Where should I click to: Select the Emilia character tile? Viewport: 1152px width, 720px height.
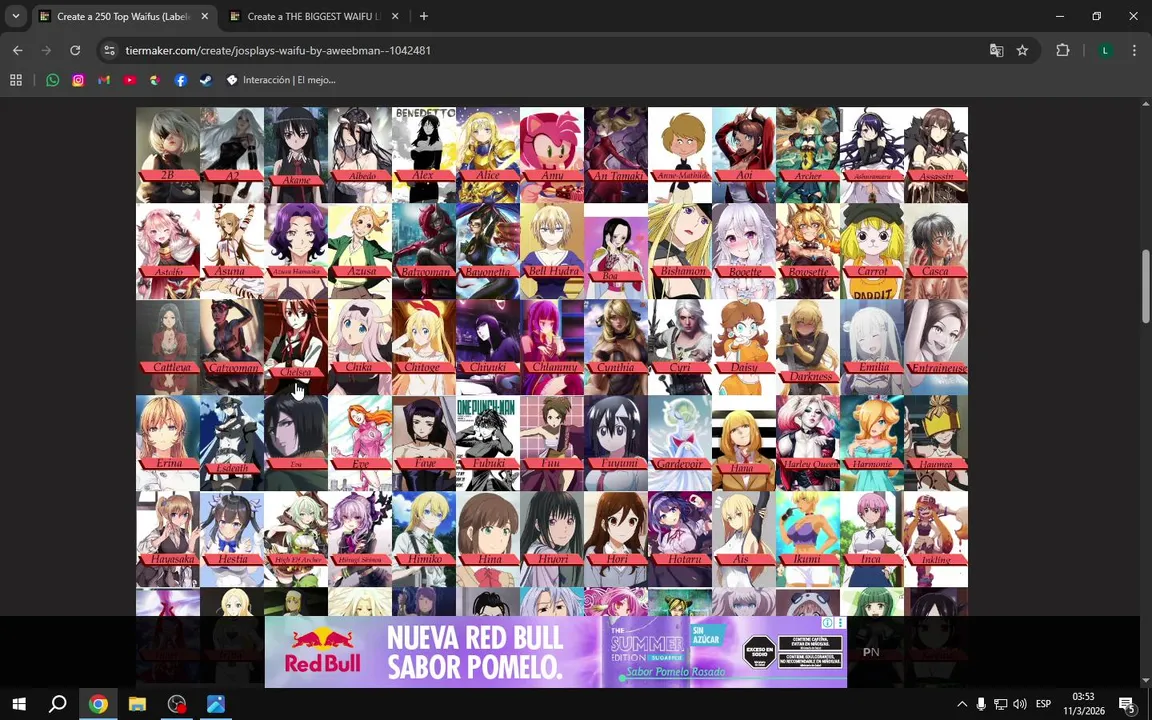(872, 348)
